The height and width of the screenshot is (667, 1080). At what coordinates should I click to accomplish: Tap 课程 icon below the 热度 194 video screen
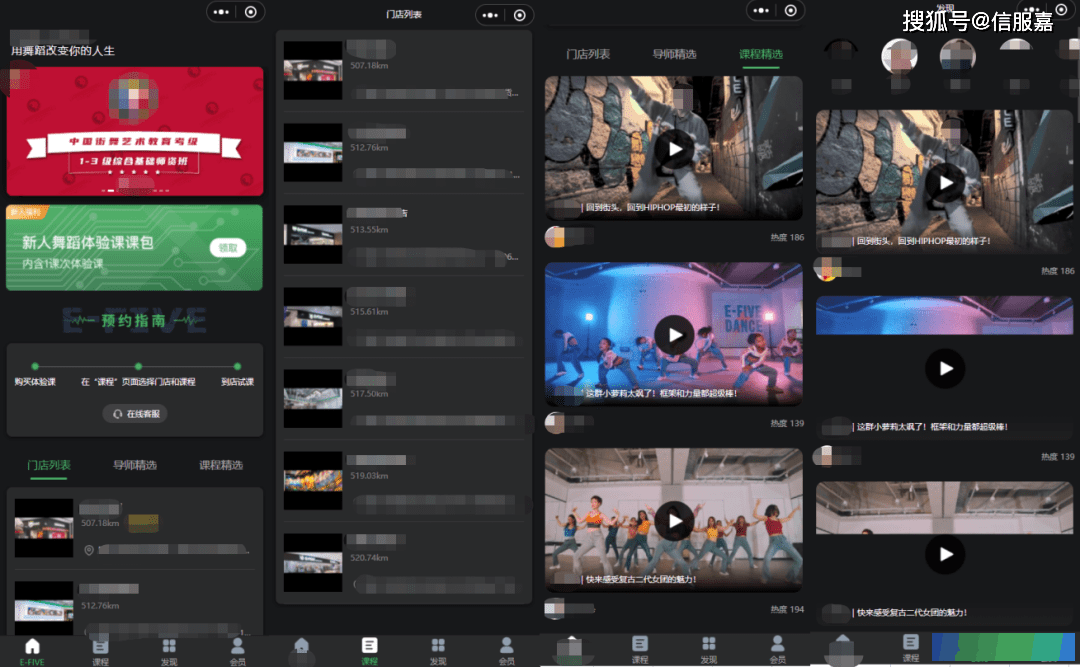(x=640, y=649)
